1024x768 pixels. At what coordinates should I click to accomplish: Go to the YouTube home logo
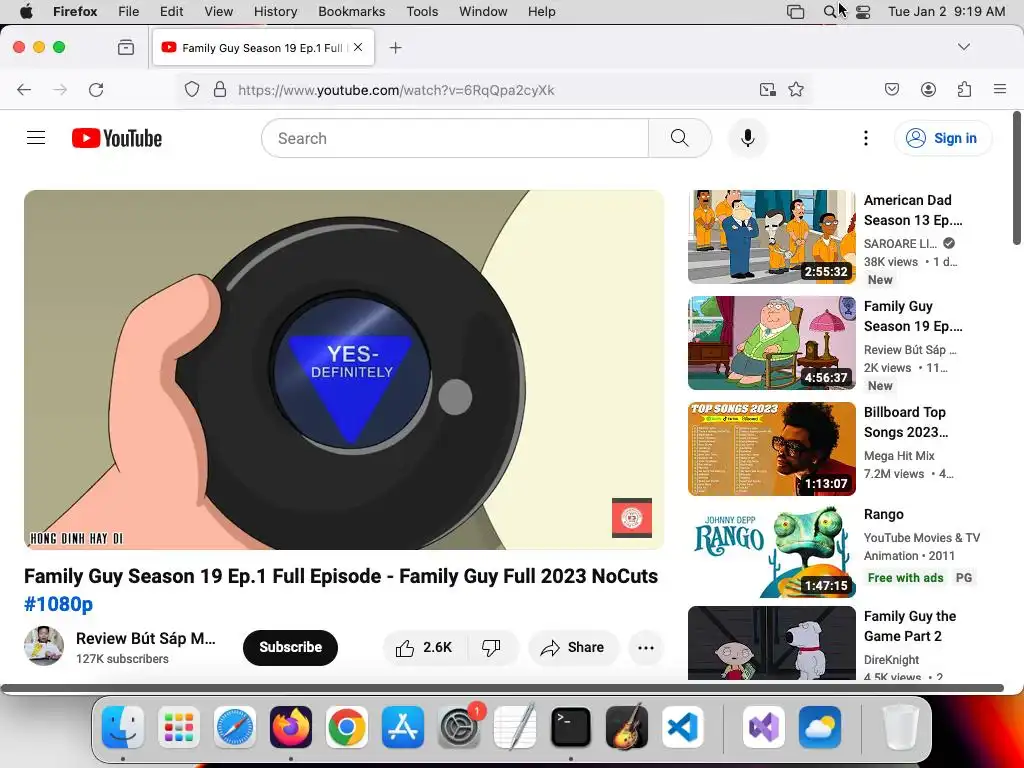tap(117, 138)
